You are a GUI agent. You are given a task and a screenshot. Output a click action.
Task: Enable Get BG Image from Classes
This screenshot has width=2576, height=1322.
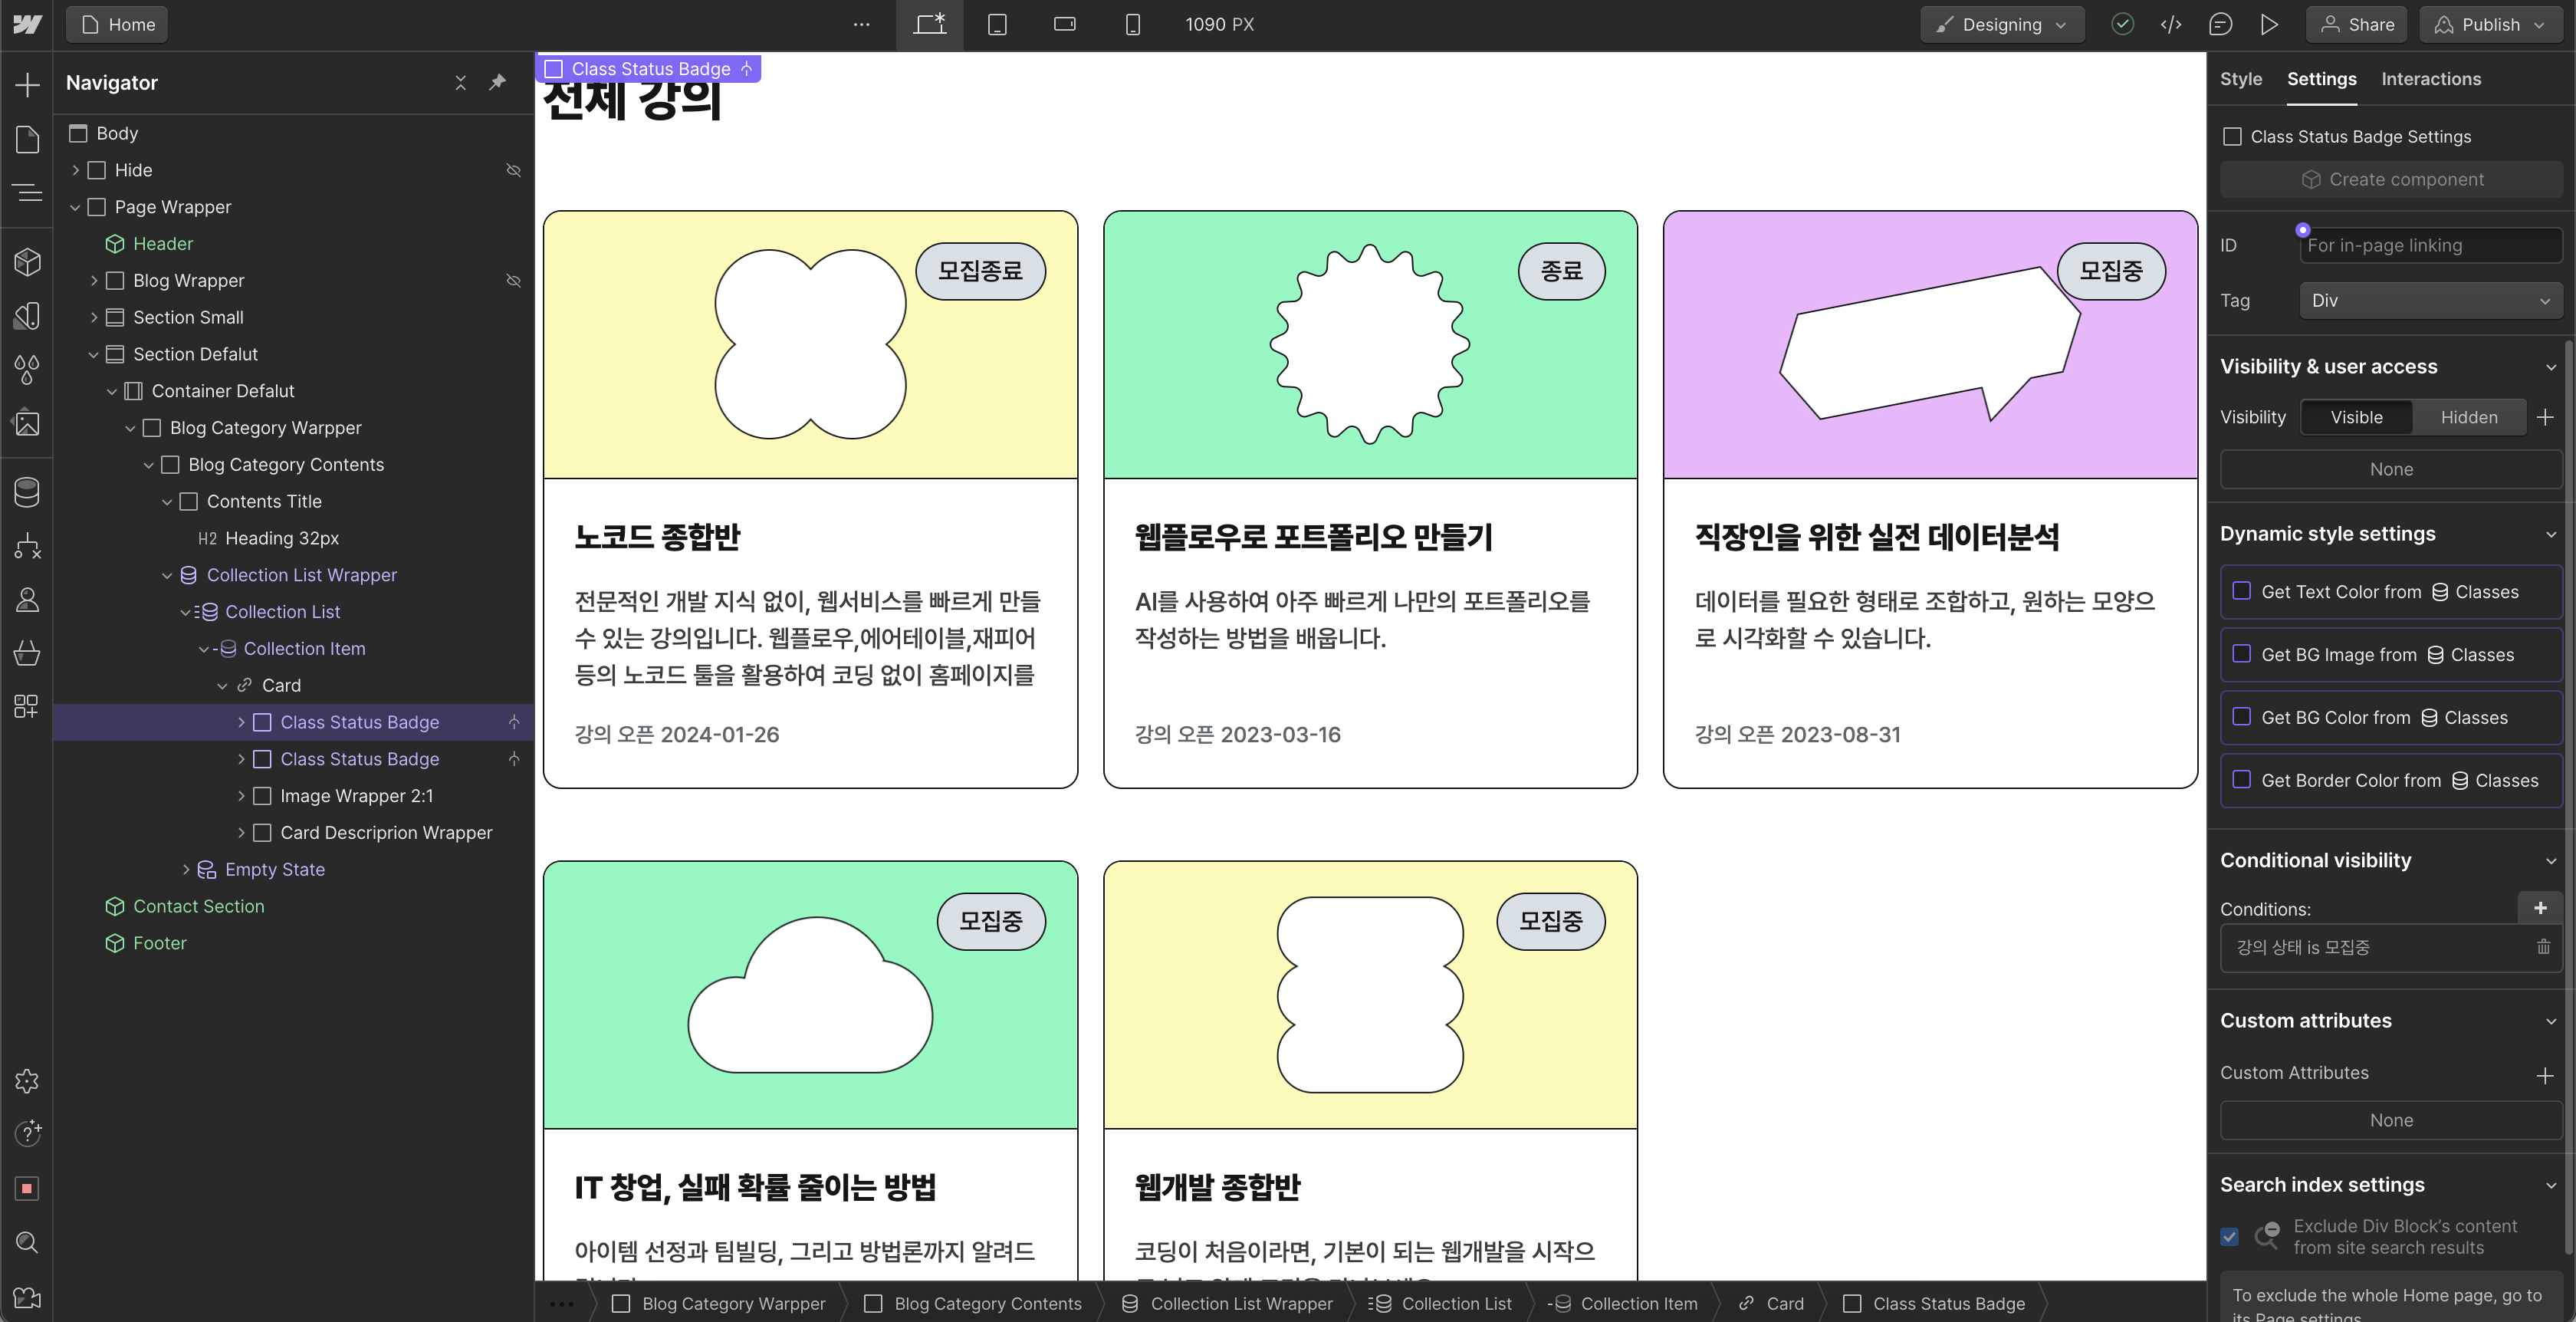coord(2242,654)
